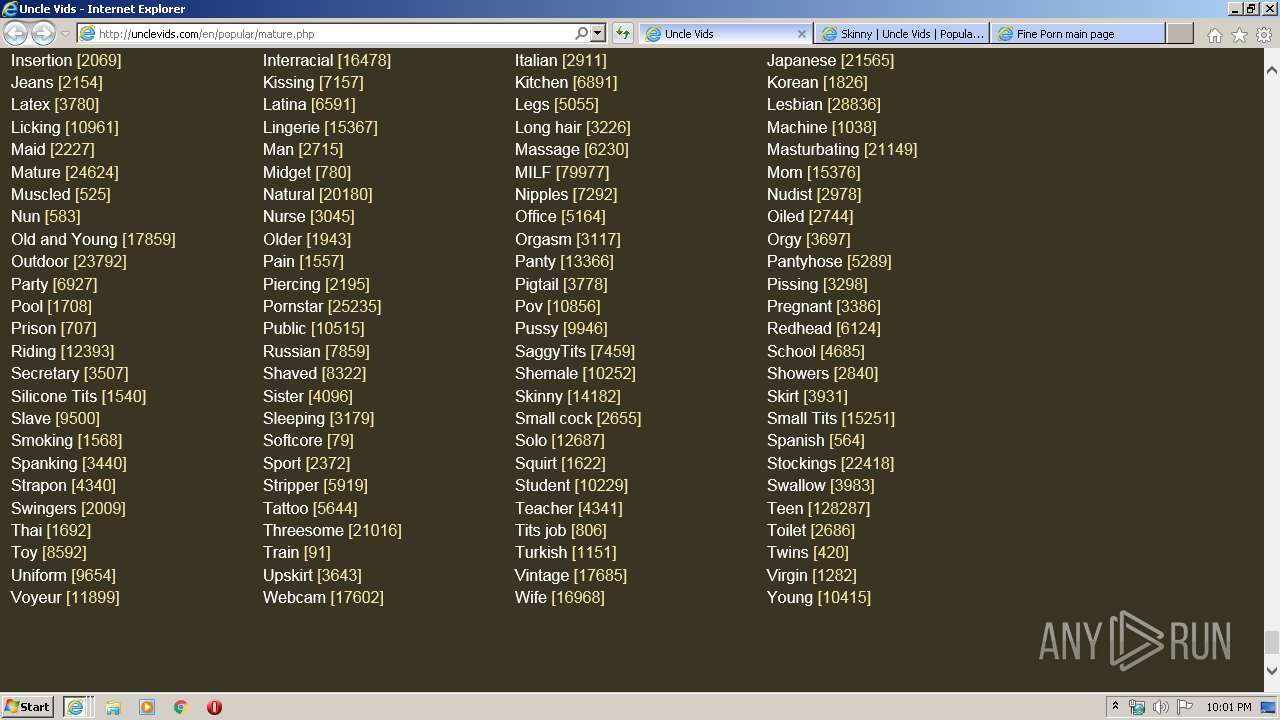Open the Tools gear menu
This screenshot has width=1280, height=720.
(x=1264, y=35)
